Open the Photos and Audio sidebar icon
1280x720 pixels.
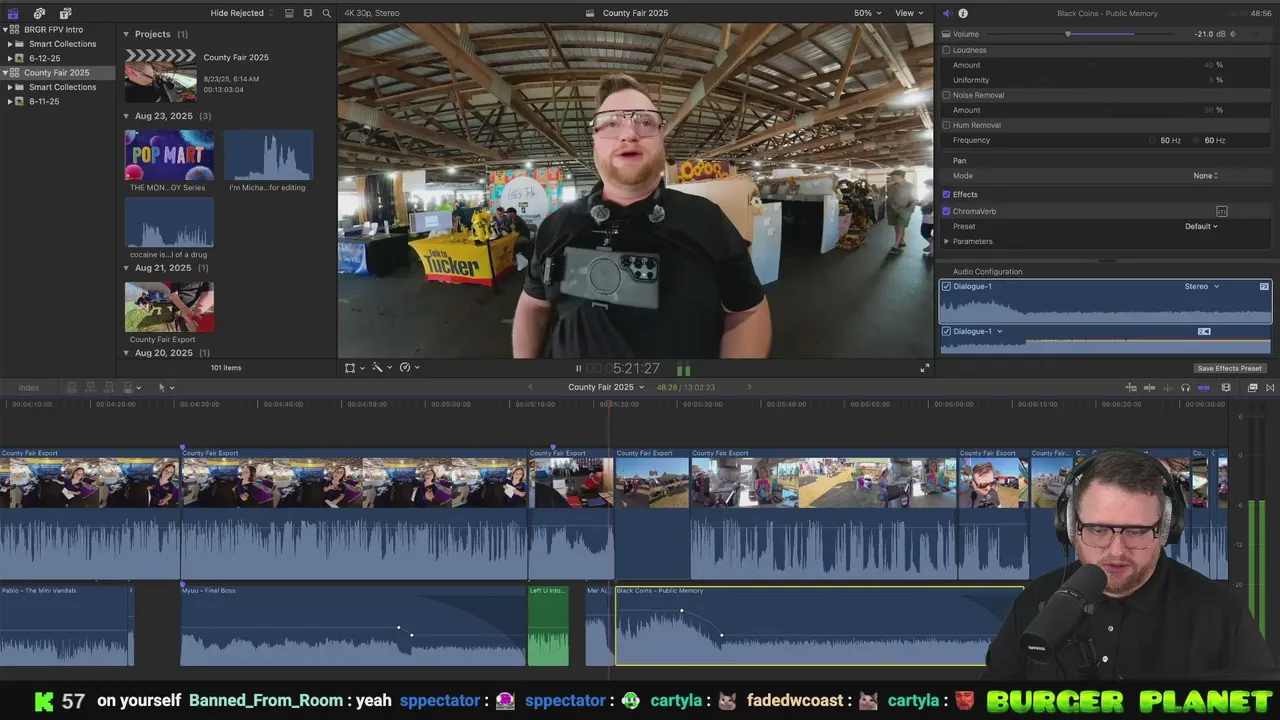coord(39,13)
